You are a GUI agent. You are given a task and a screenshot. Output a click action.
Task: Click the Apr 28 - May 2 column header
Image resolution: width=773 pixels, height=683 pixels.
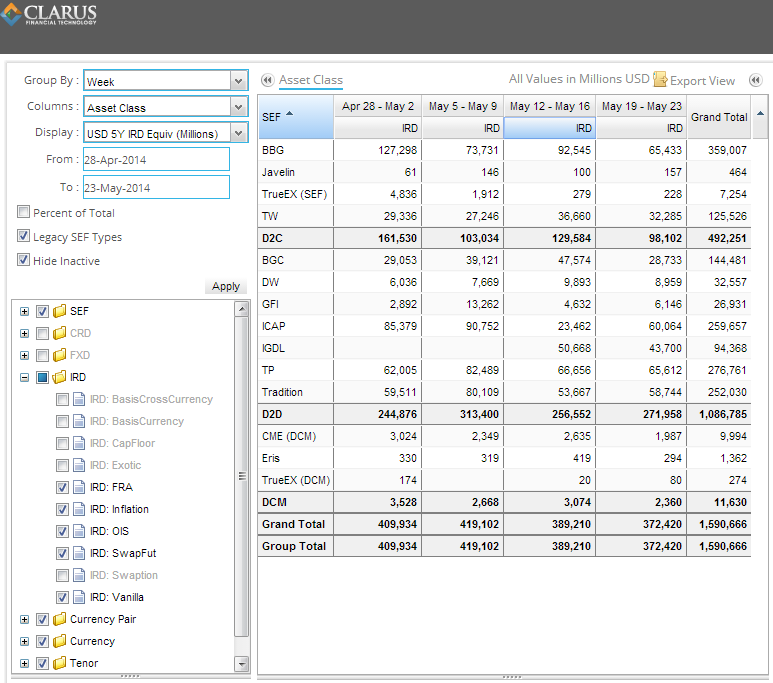pos(378,106)
